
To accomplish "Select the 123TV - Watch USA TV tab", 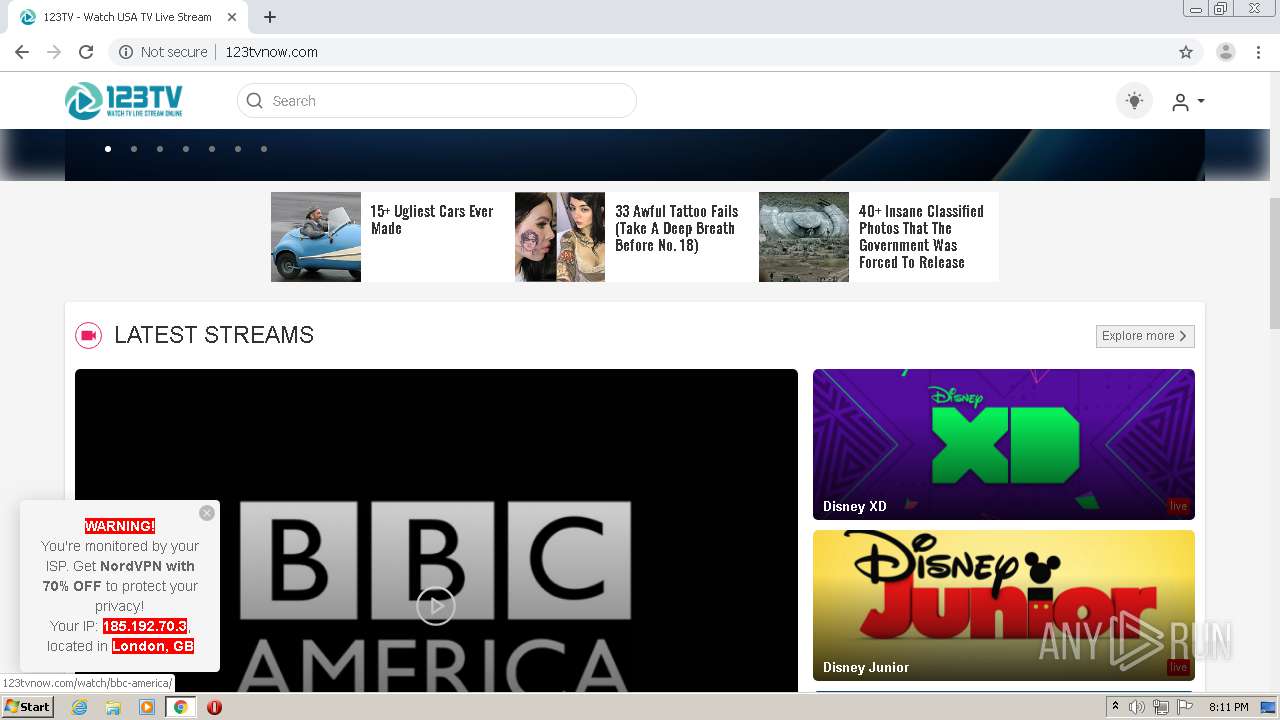I will pyautogui.click(x=129, y=17).
